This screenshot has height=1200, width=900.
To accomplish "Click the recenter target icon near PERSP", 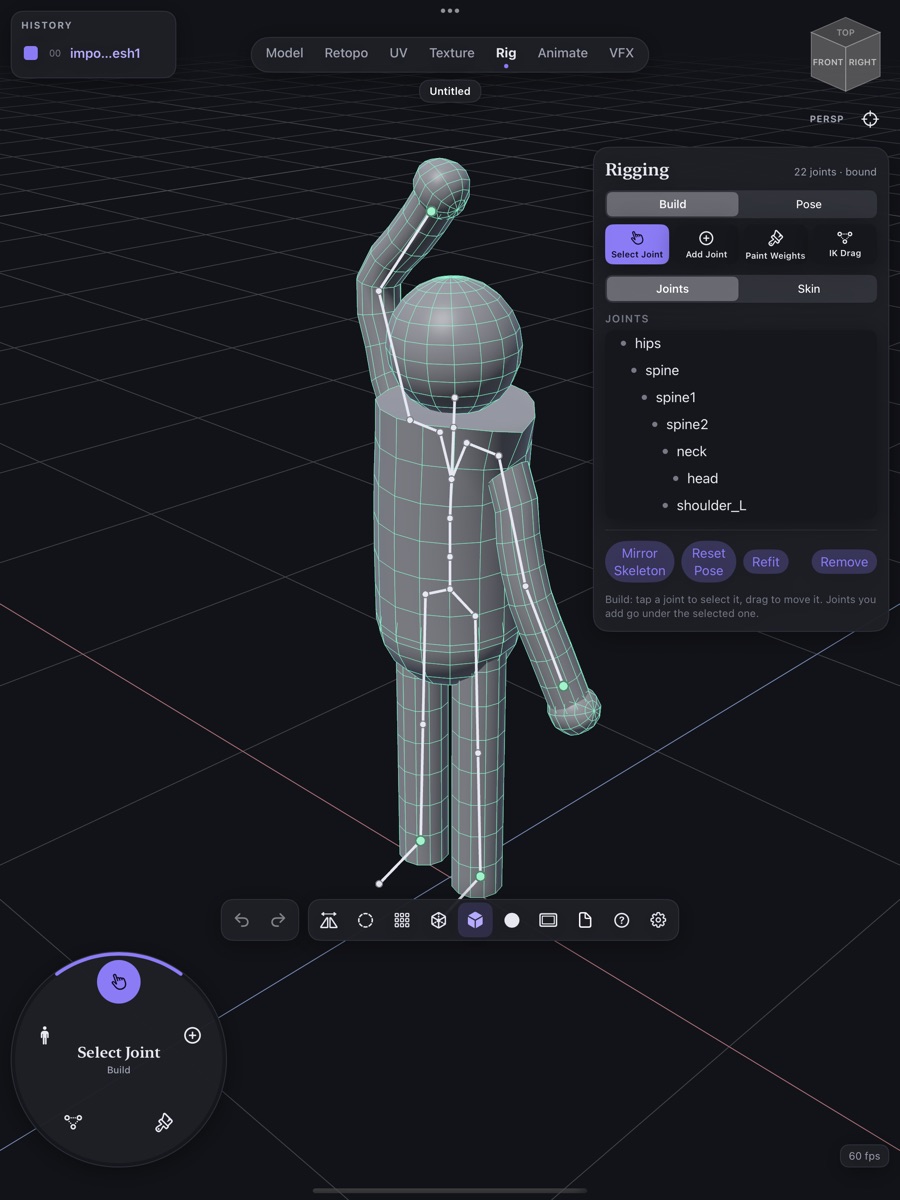I will (x=870, y=119).
